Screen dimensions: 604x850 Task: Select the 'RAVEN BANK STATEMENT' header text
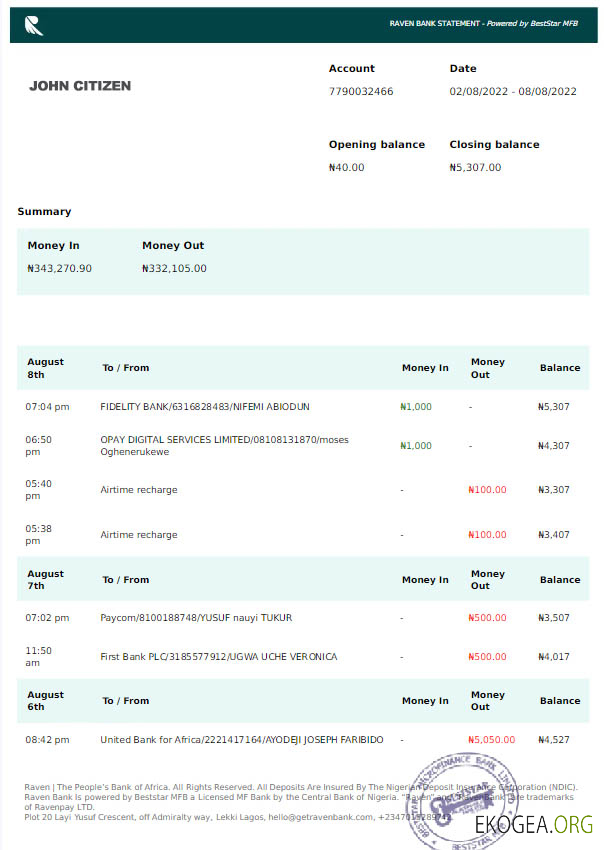pyautogui.click(x=435, y=23)
